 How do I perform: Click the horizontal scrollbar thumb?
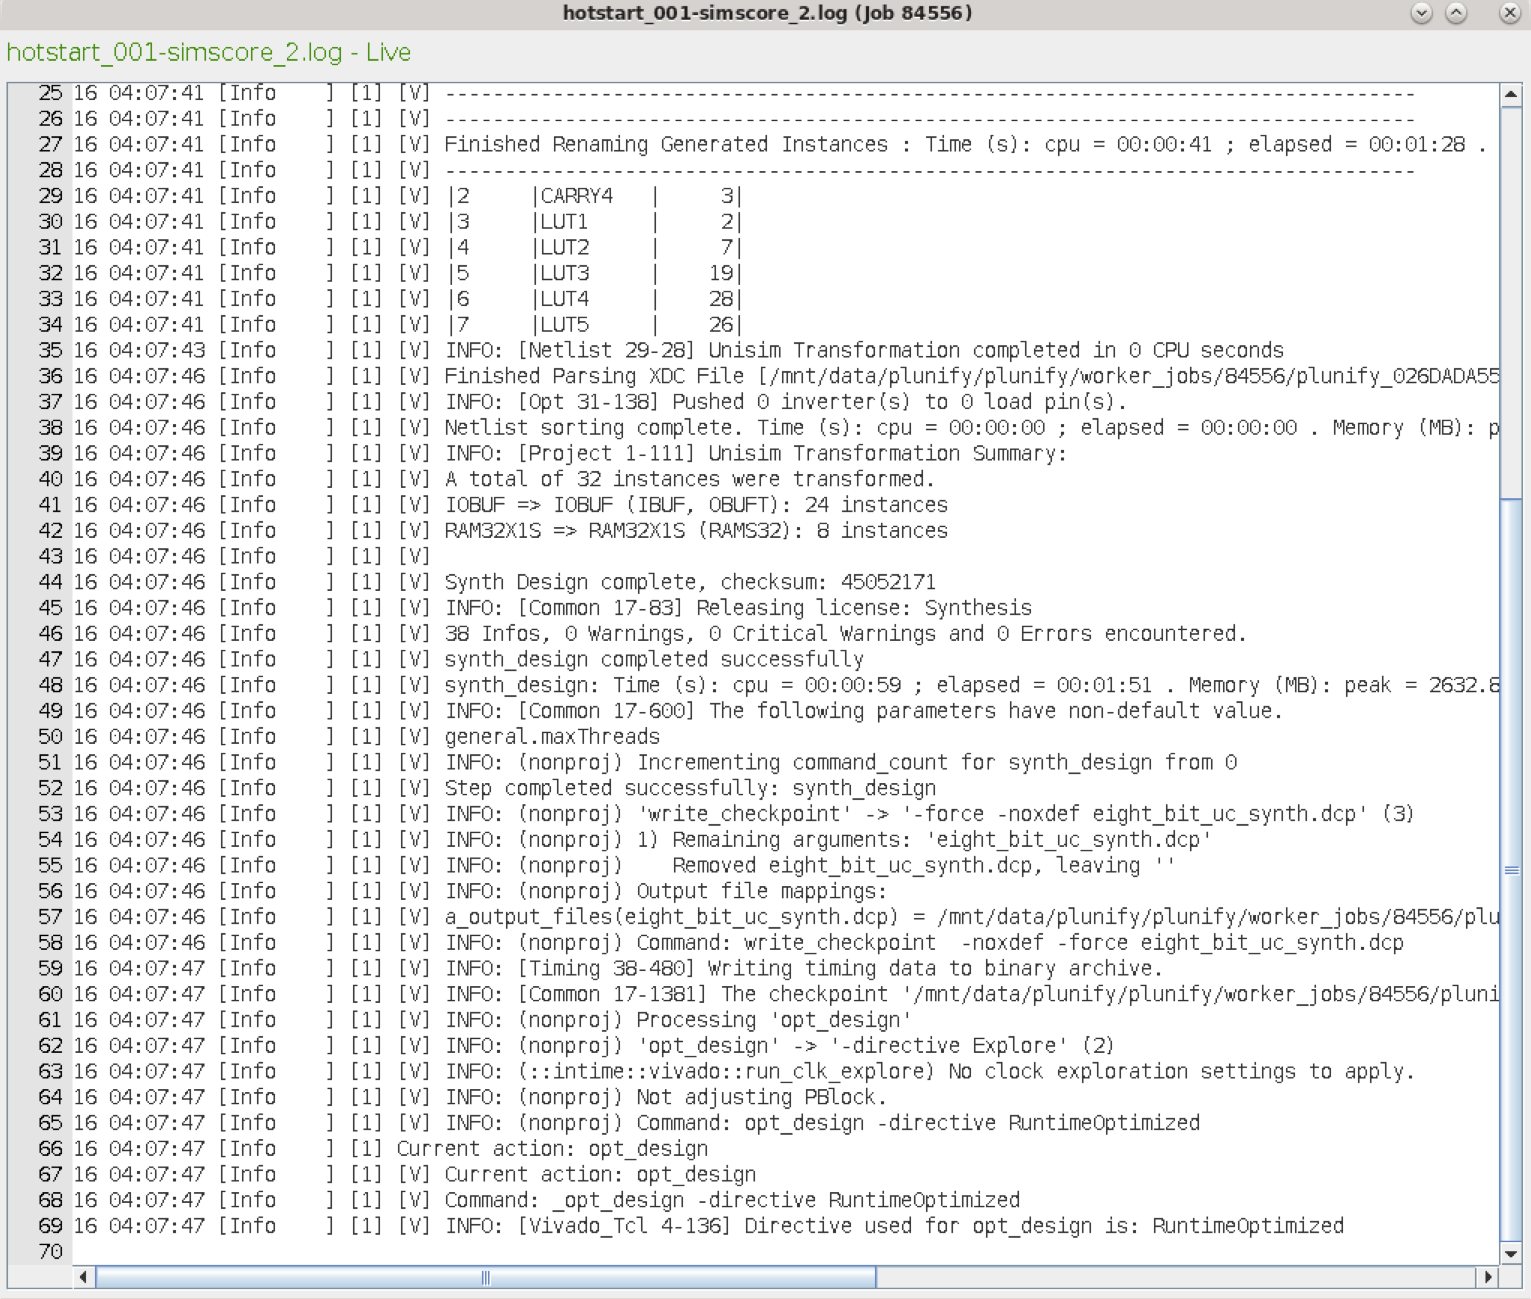(486, 1277)
